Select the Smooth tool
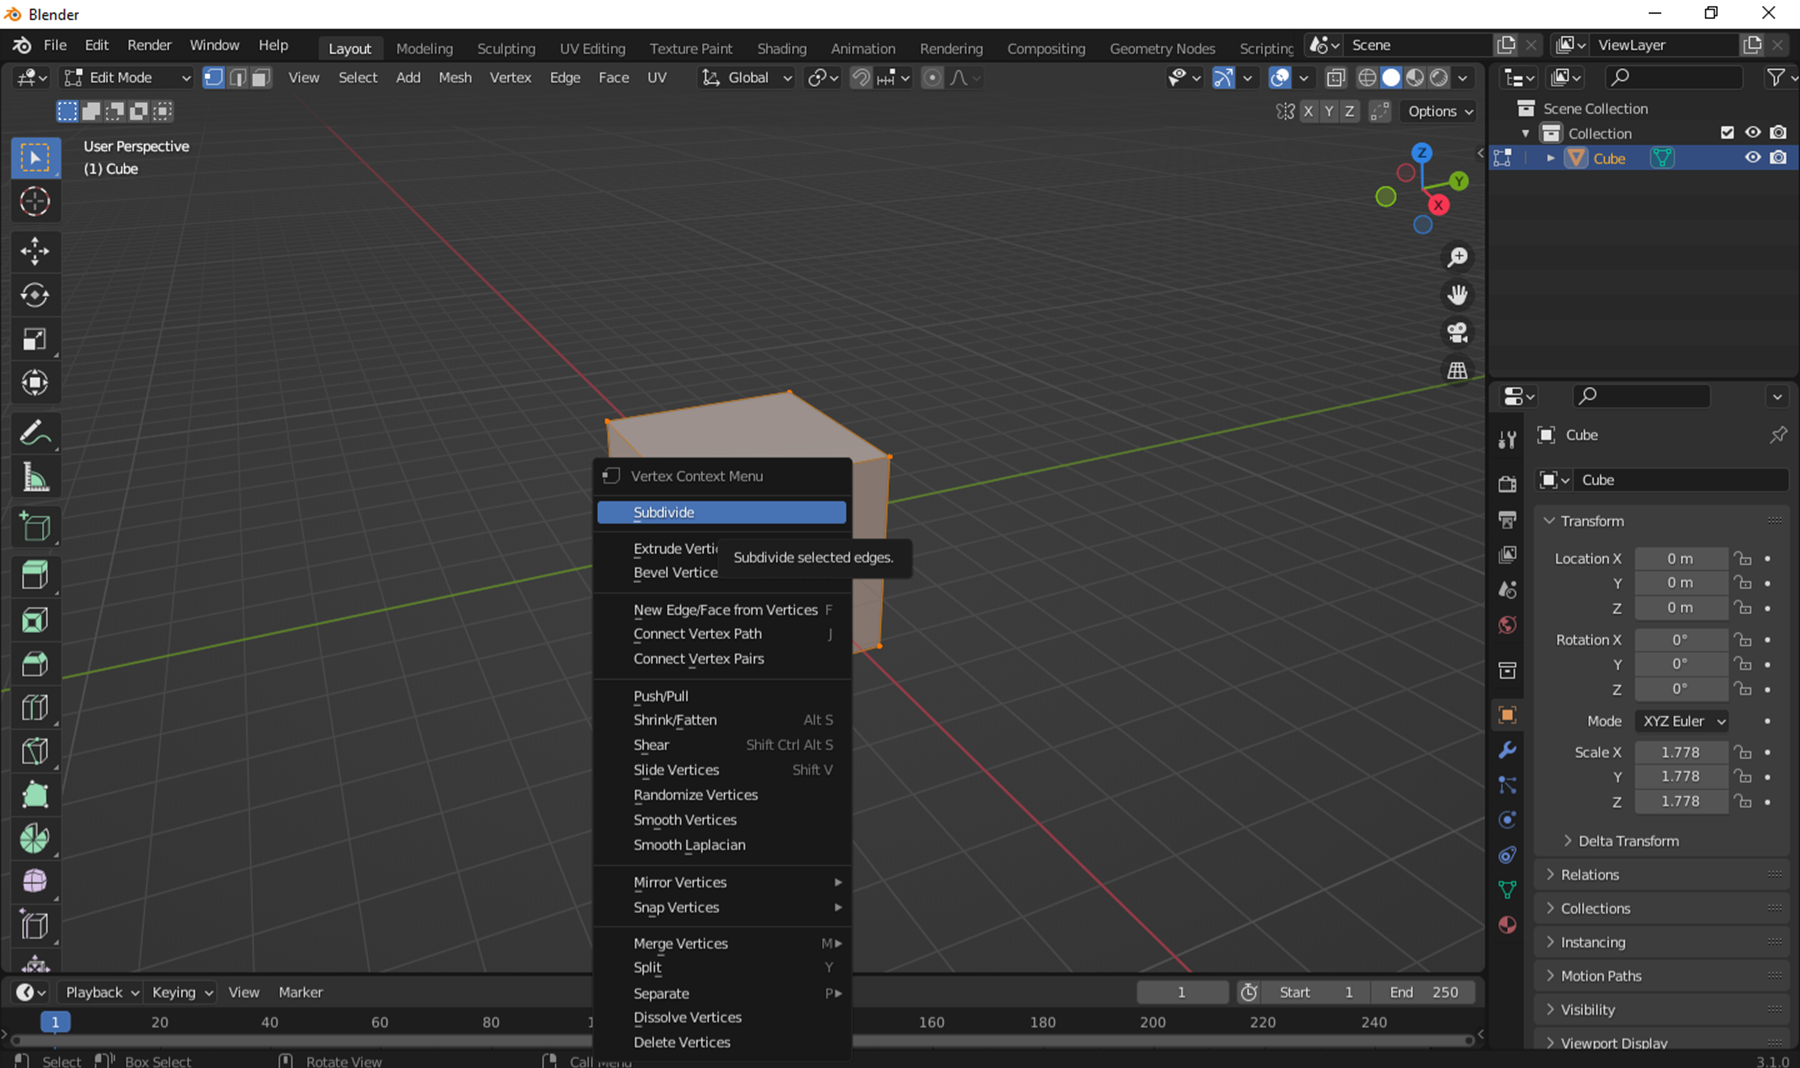 (35, 881)
